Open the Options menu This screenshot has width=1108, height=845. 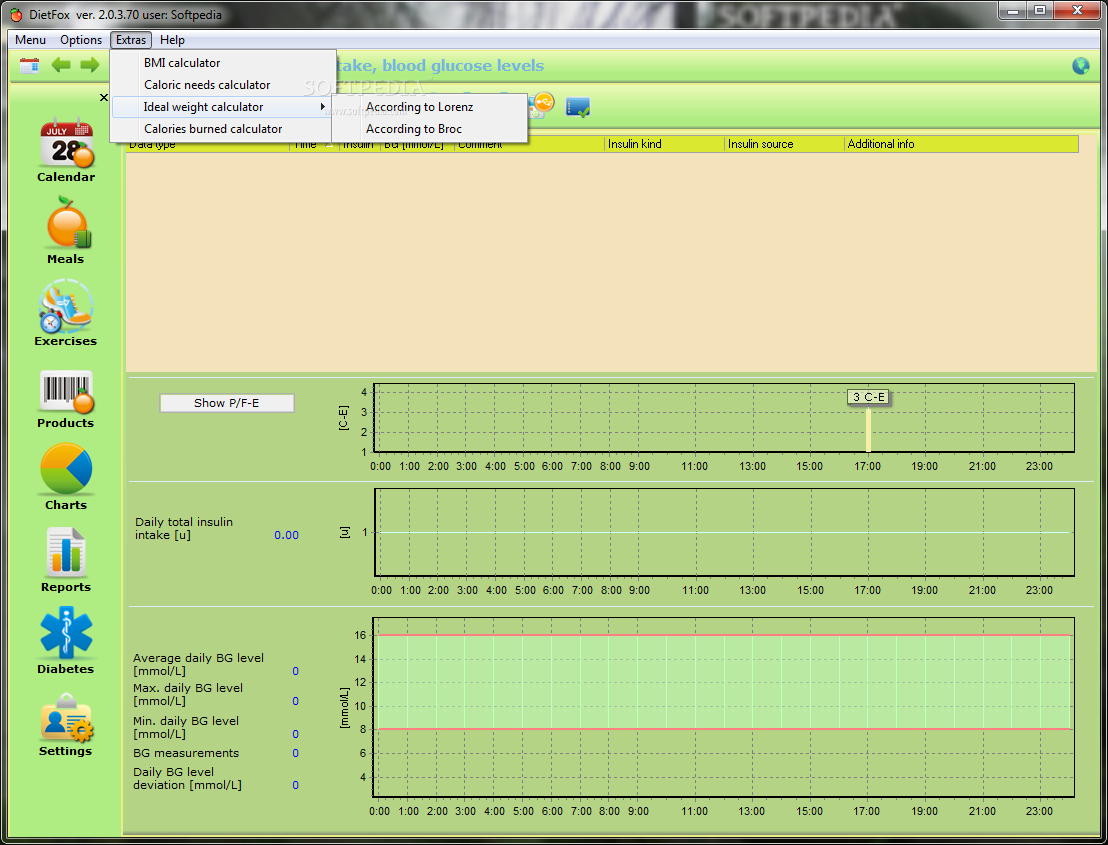(x=81, y=40)
